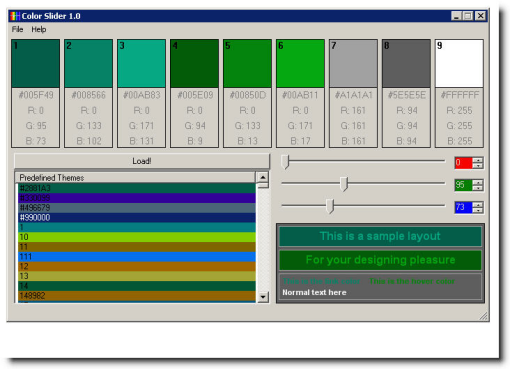The image size is (510, 369).
Task: Select theme 111 in the list
Action: click(137, 256)
